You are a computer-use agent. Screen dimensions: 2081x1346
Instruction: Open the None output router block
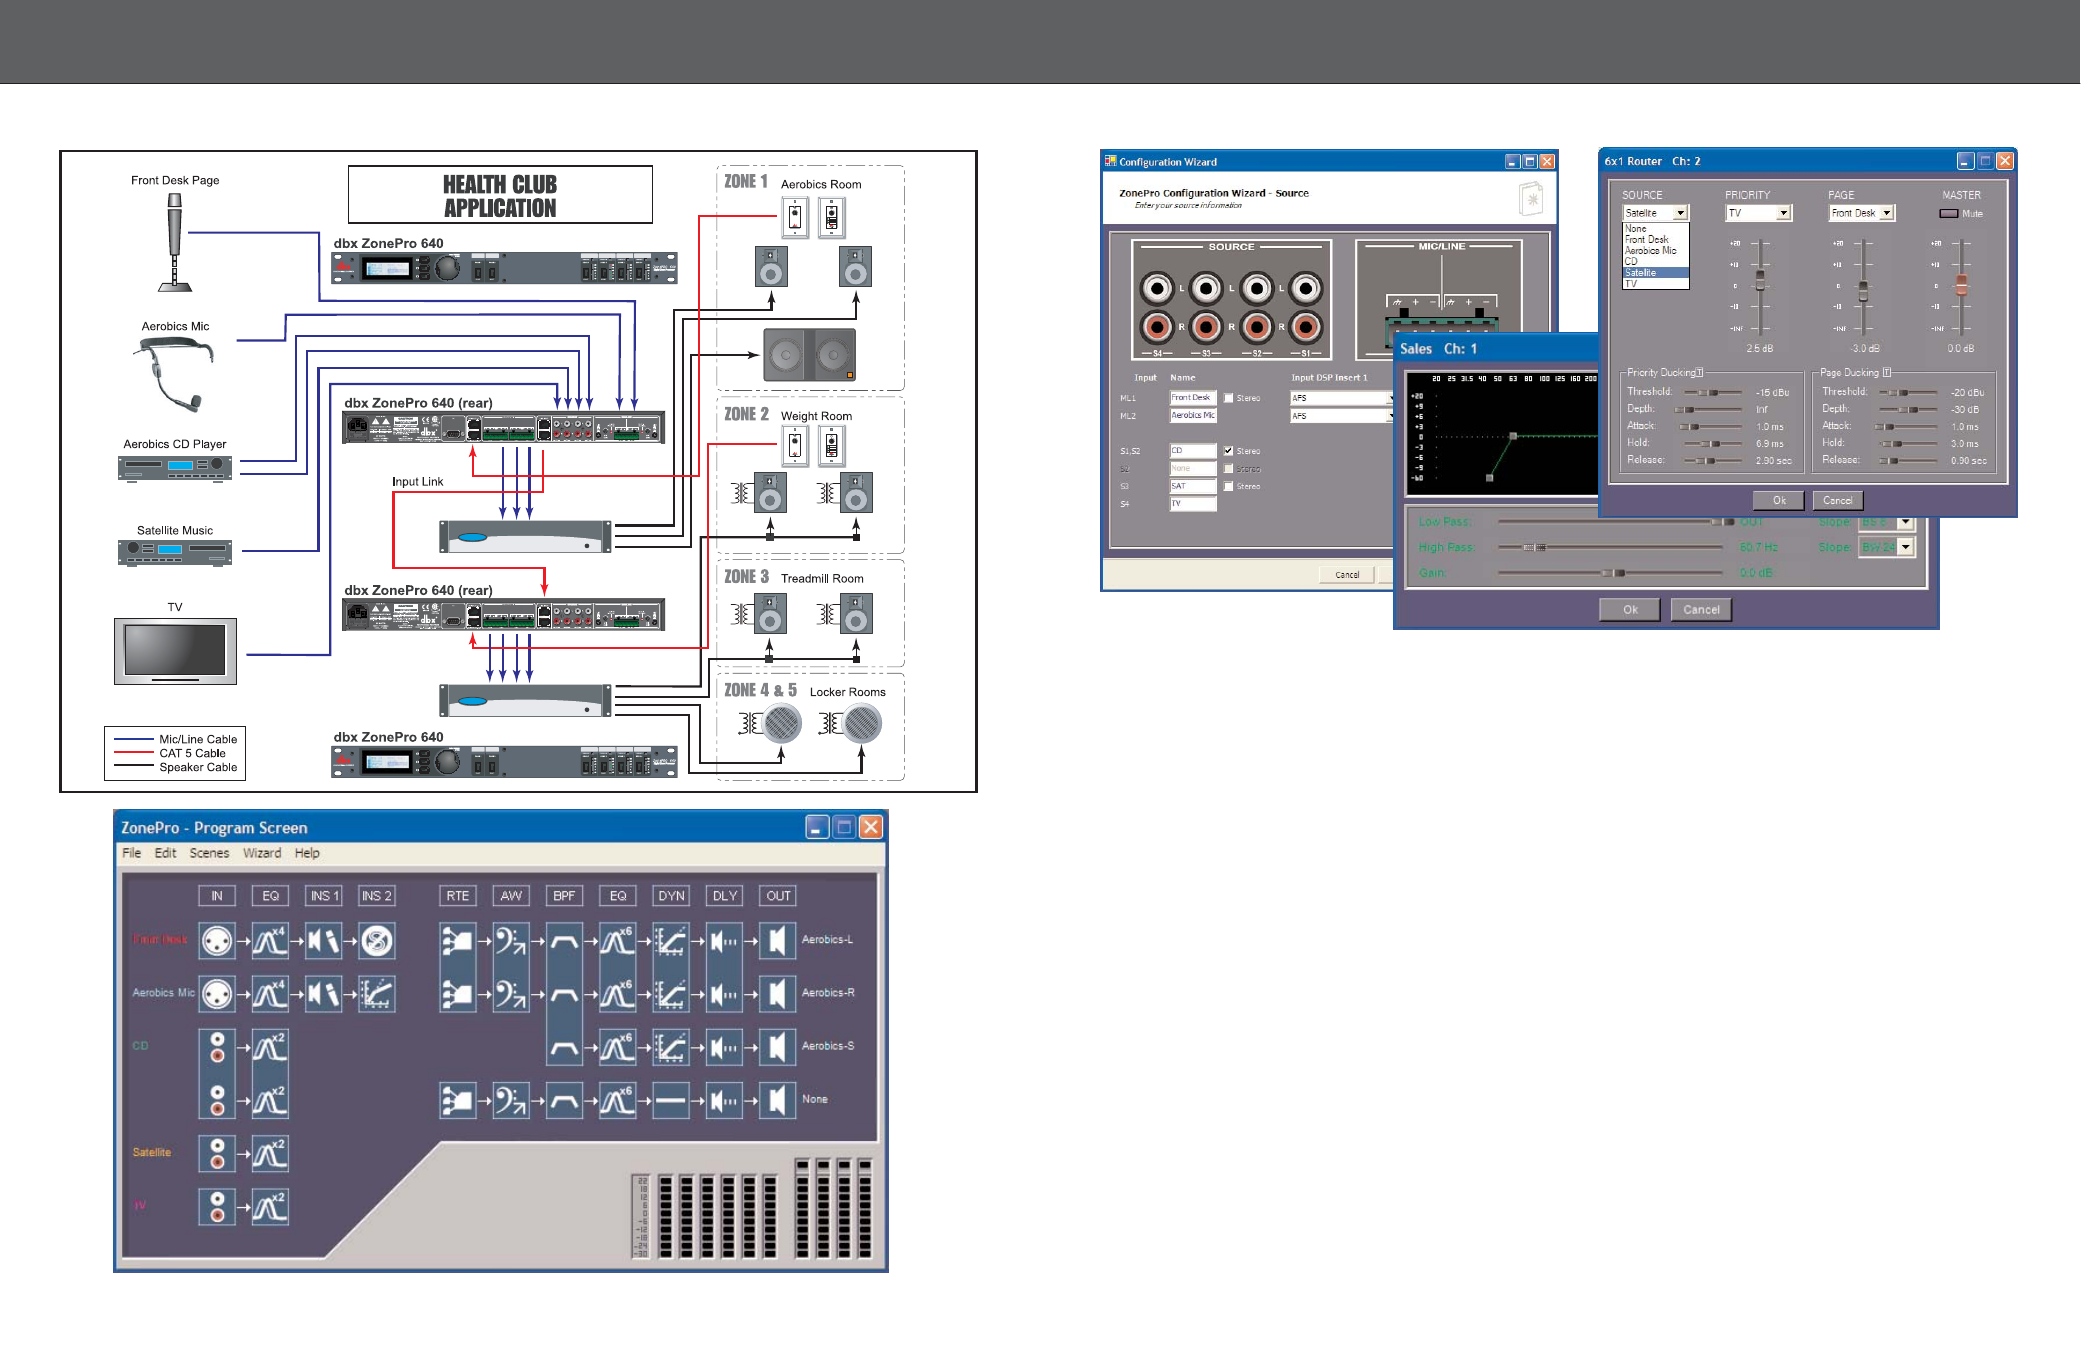pos(458,1100)
